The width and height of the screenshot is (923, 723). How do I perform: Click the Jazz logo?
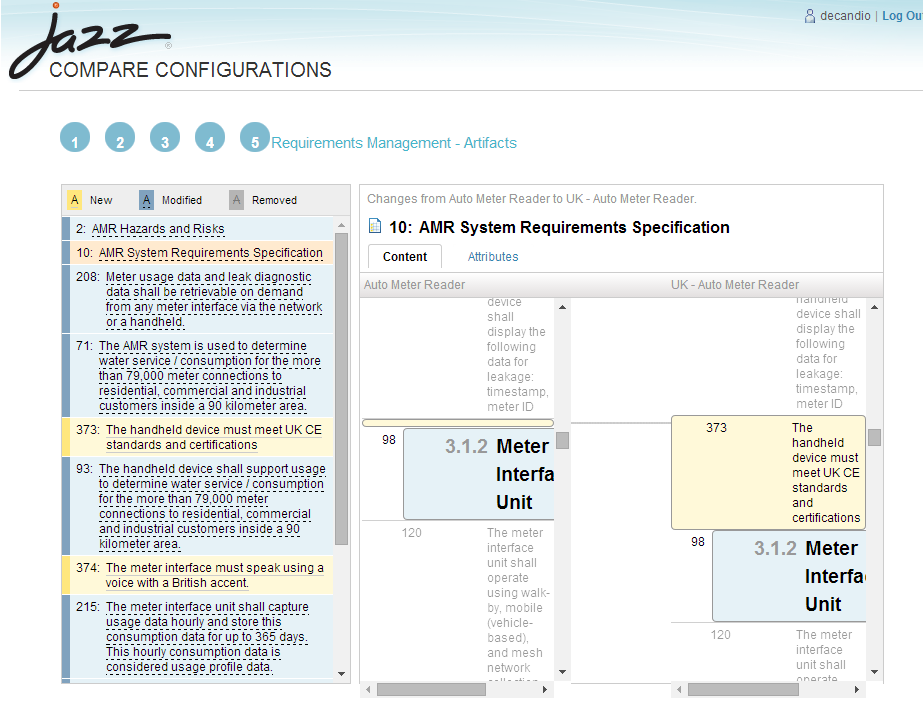(88, 41)
